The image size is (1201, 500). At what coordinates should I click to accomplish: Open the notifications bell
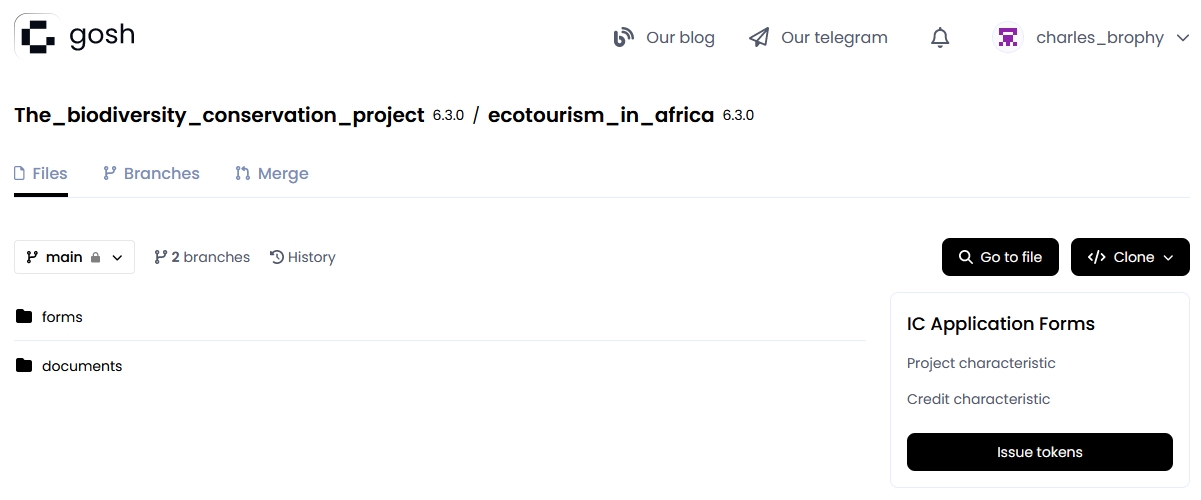click(940, 38)
